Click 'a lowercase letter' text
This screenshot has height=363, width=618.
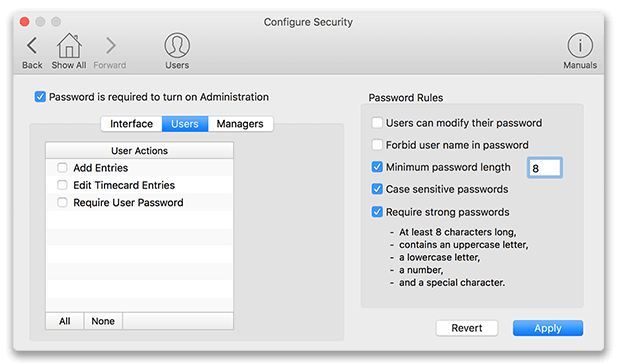[x=439, y=257]
